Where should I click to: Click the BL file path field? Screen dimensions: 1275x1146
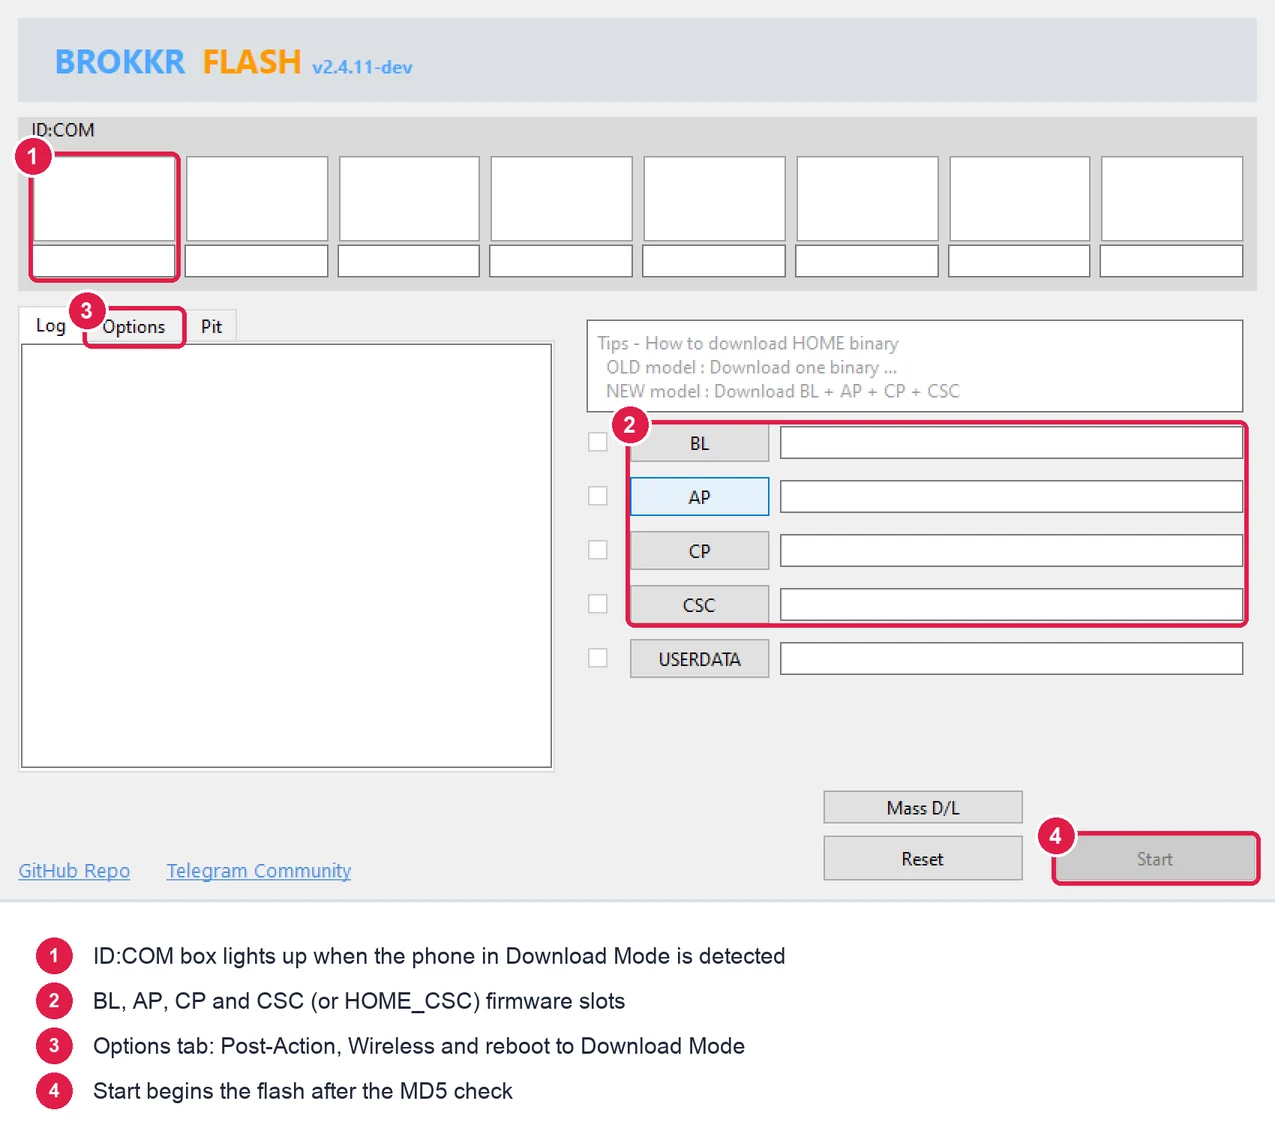[x=1011, y=443]
